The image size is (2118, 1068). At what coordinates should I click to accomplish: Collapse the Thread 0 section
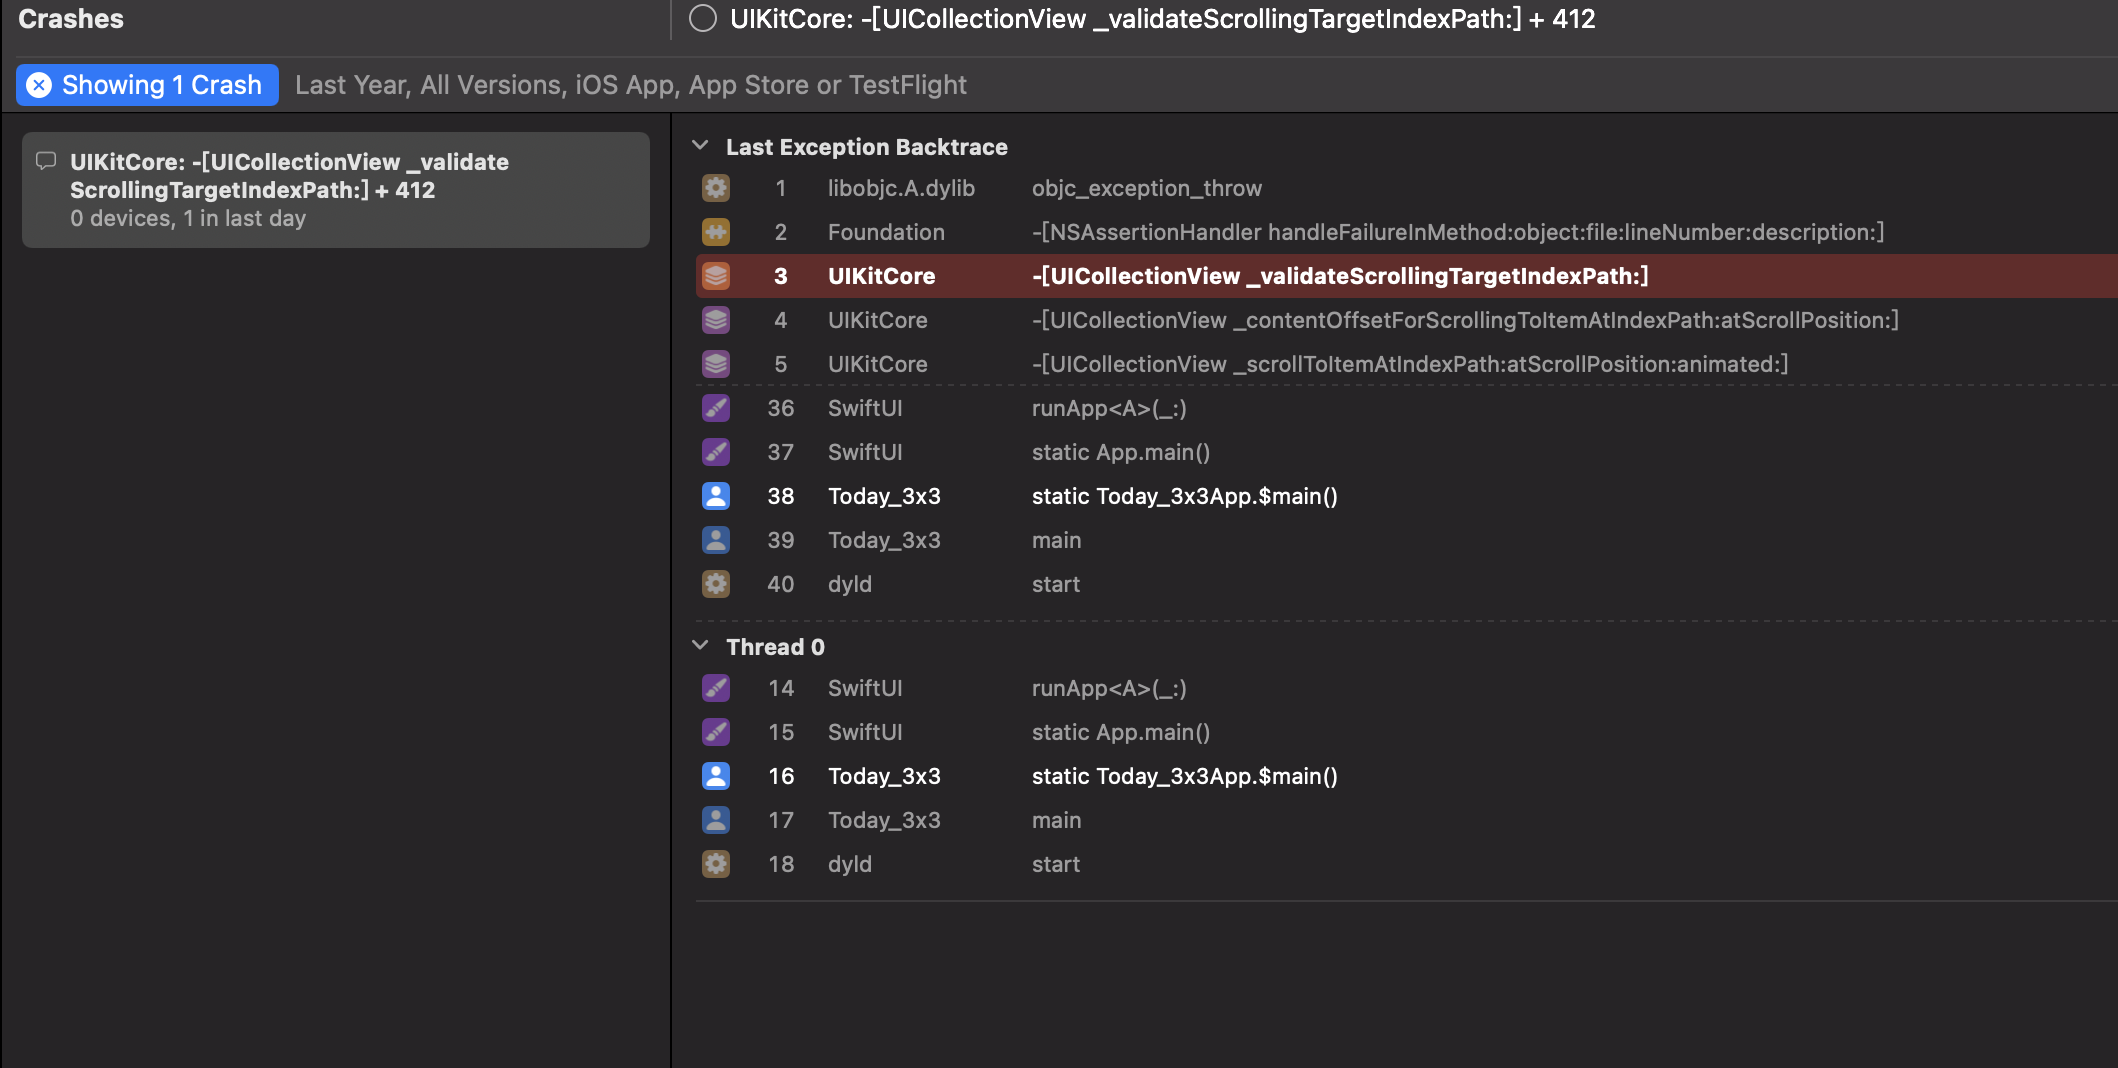point(701,646)
